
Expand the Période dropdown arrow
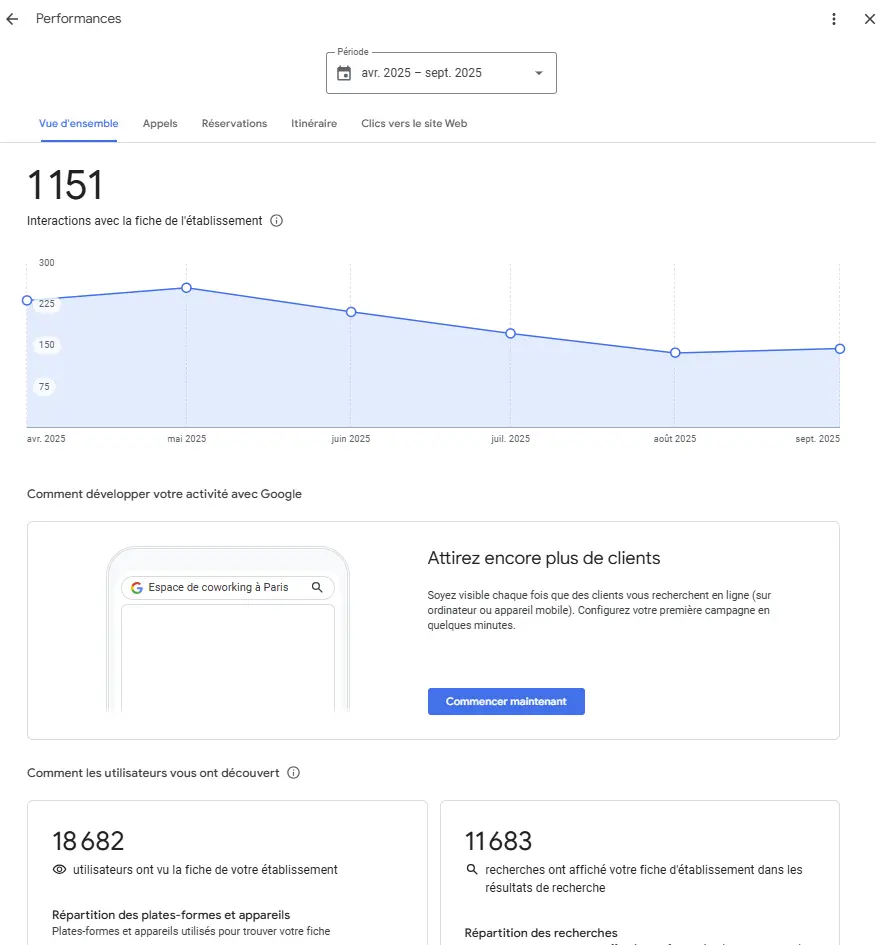point(539,73)
